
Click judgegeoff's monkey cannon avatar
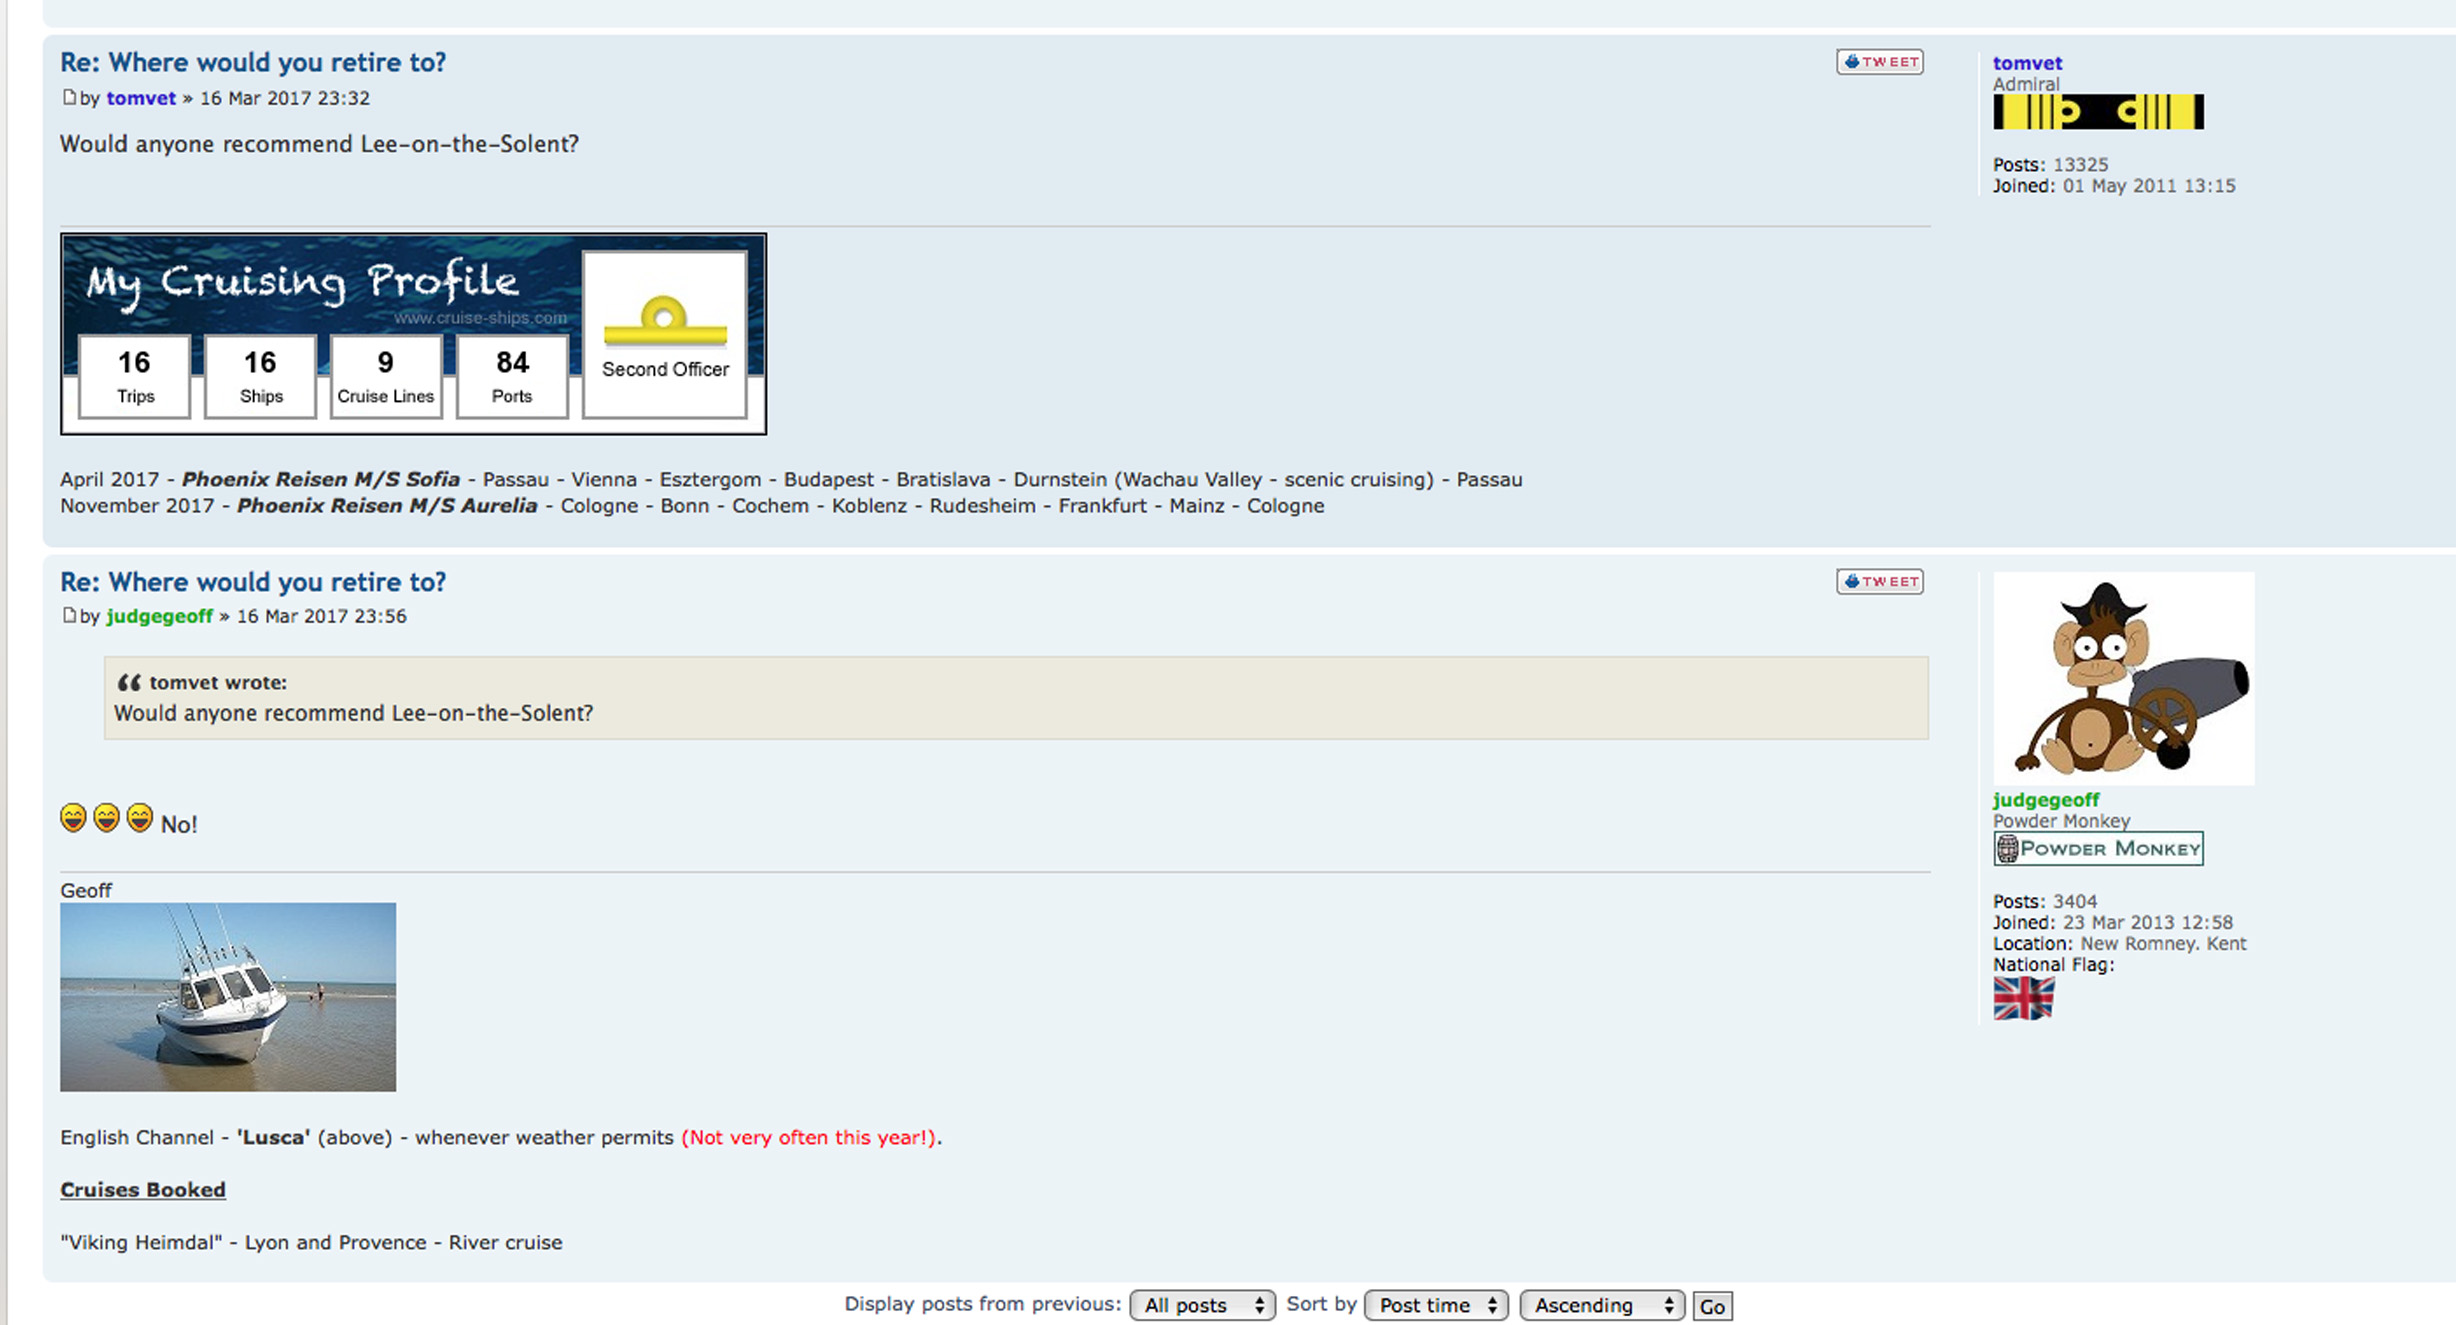[x=2123, y=678]
